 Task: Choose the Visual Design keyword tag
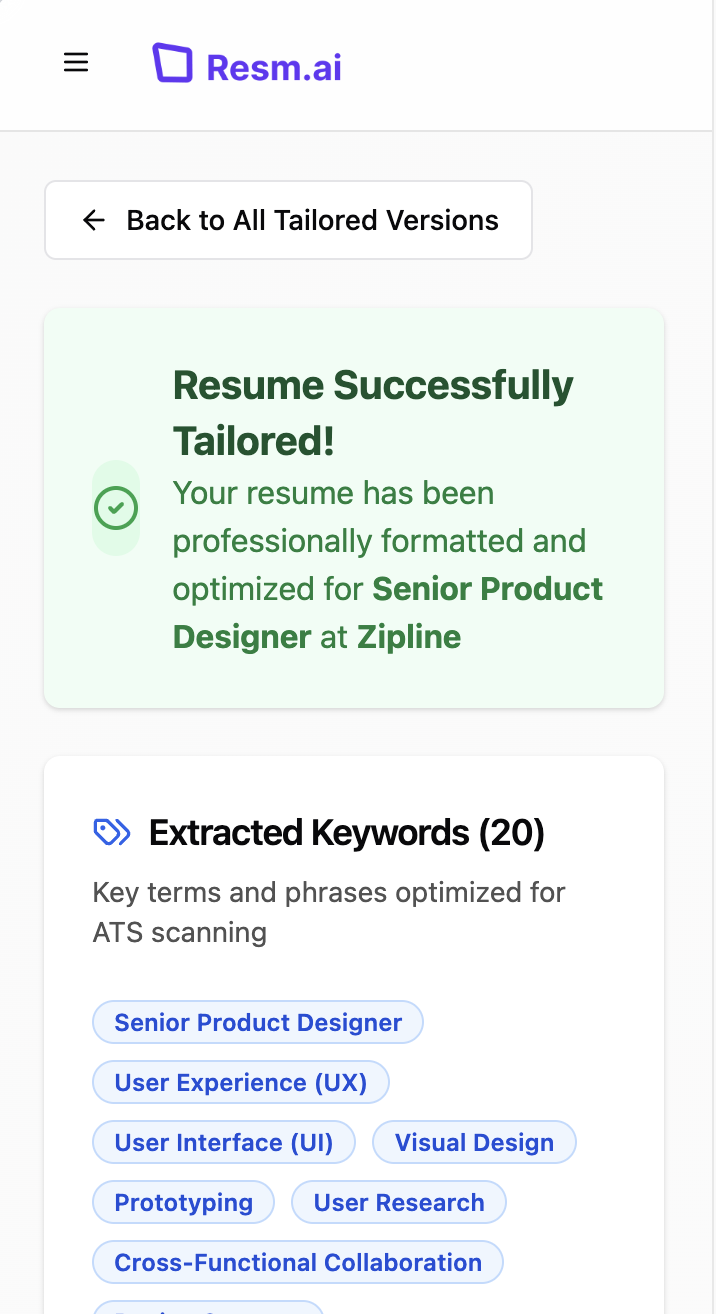coord(474,1142)
